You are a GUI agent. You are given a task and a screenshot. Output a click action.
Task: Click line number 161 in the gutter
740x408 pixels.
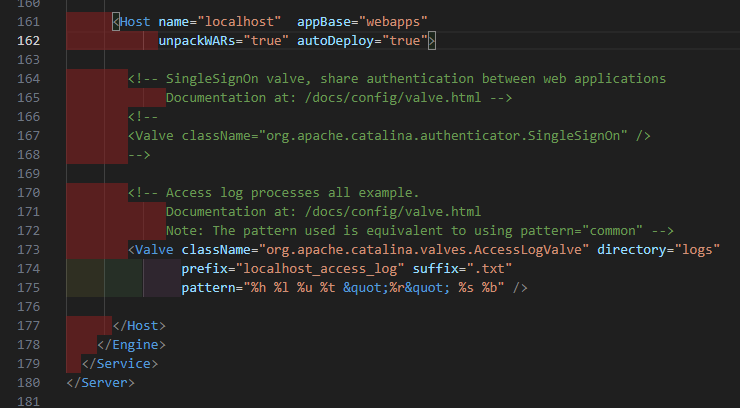[28, 22]
